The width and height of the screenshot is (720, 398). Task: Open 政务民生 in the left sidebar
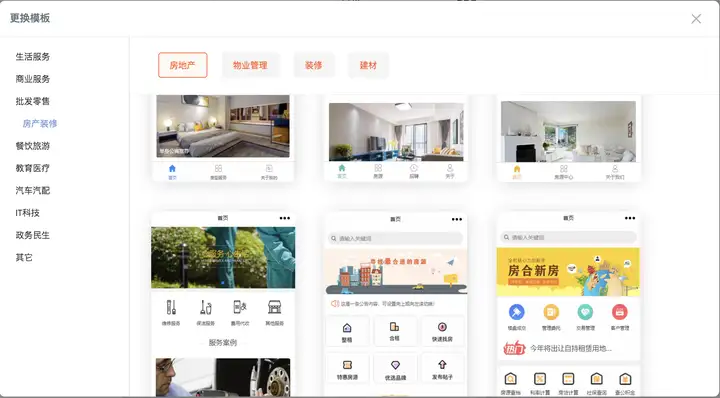pyautogui.click(x=33, y=235)
